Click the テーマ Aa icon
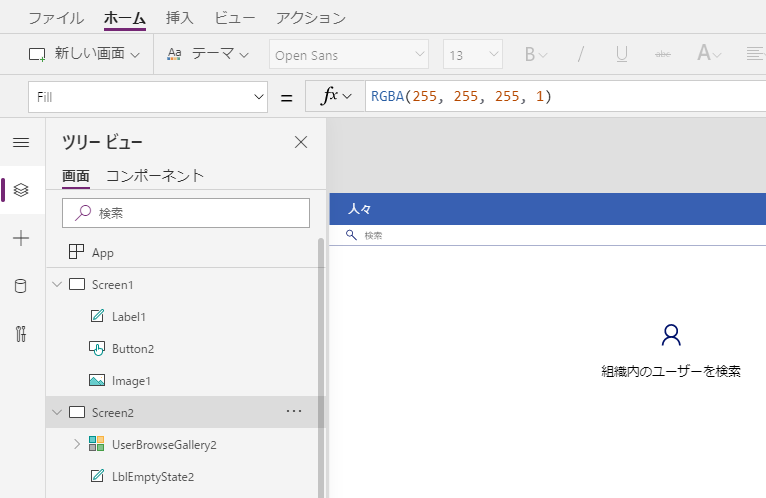Image resolution: width=766 pixels, height=498 pixels. 174,54
